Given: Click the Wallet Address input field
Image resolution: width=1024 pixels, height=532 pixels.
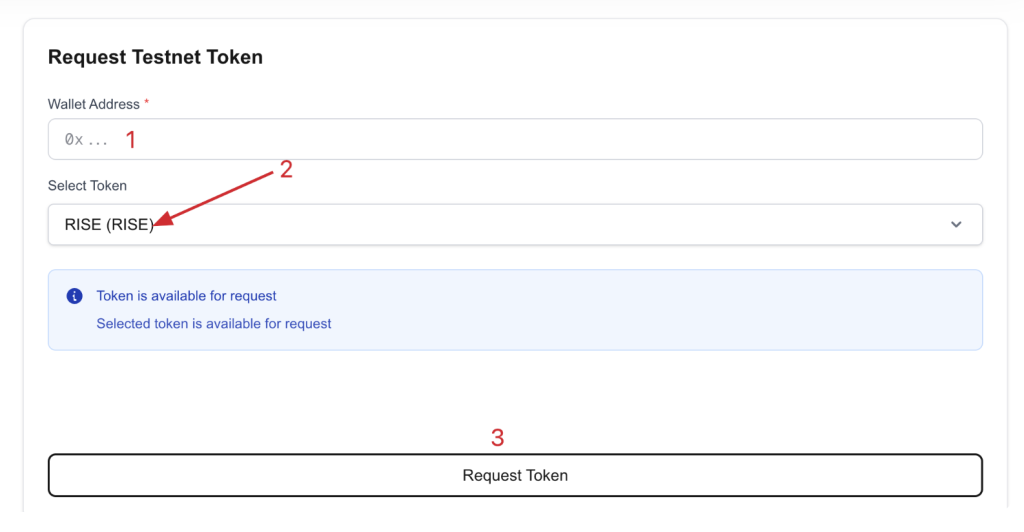Looking at the screenshot, I should pyautogui.click(x=514, y=140).
